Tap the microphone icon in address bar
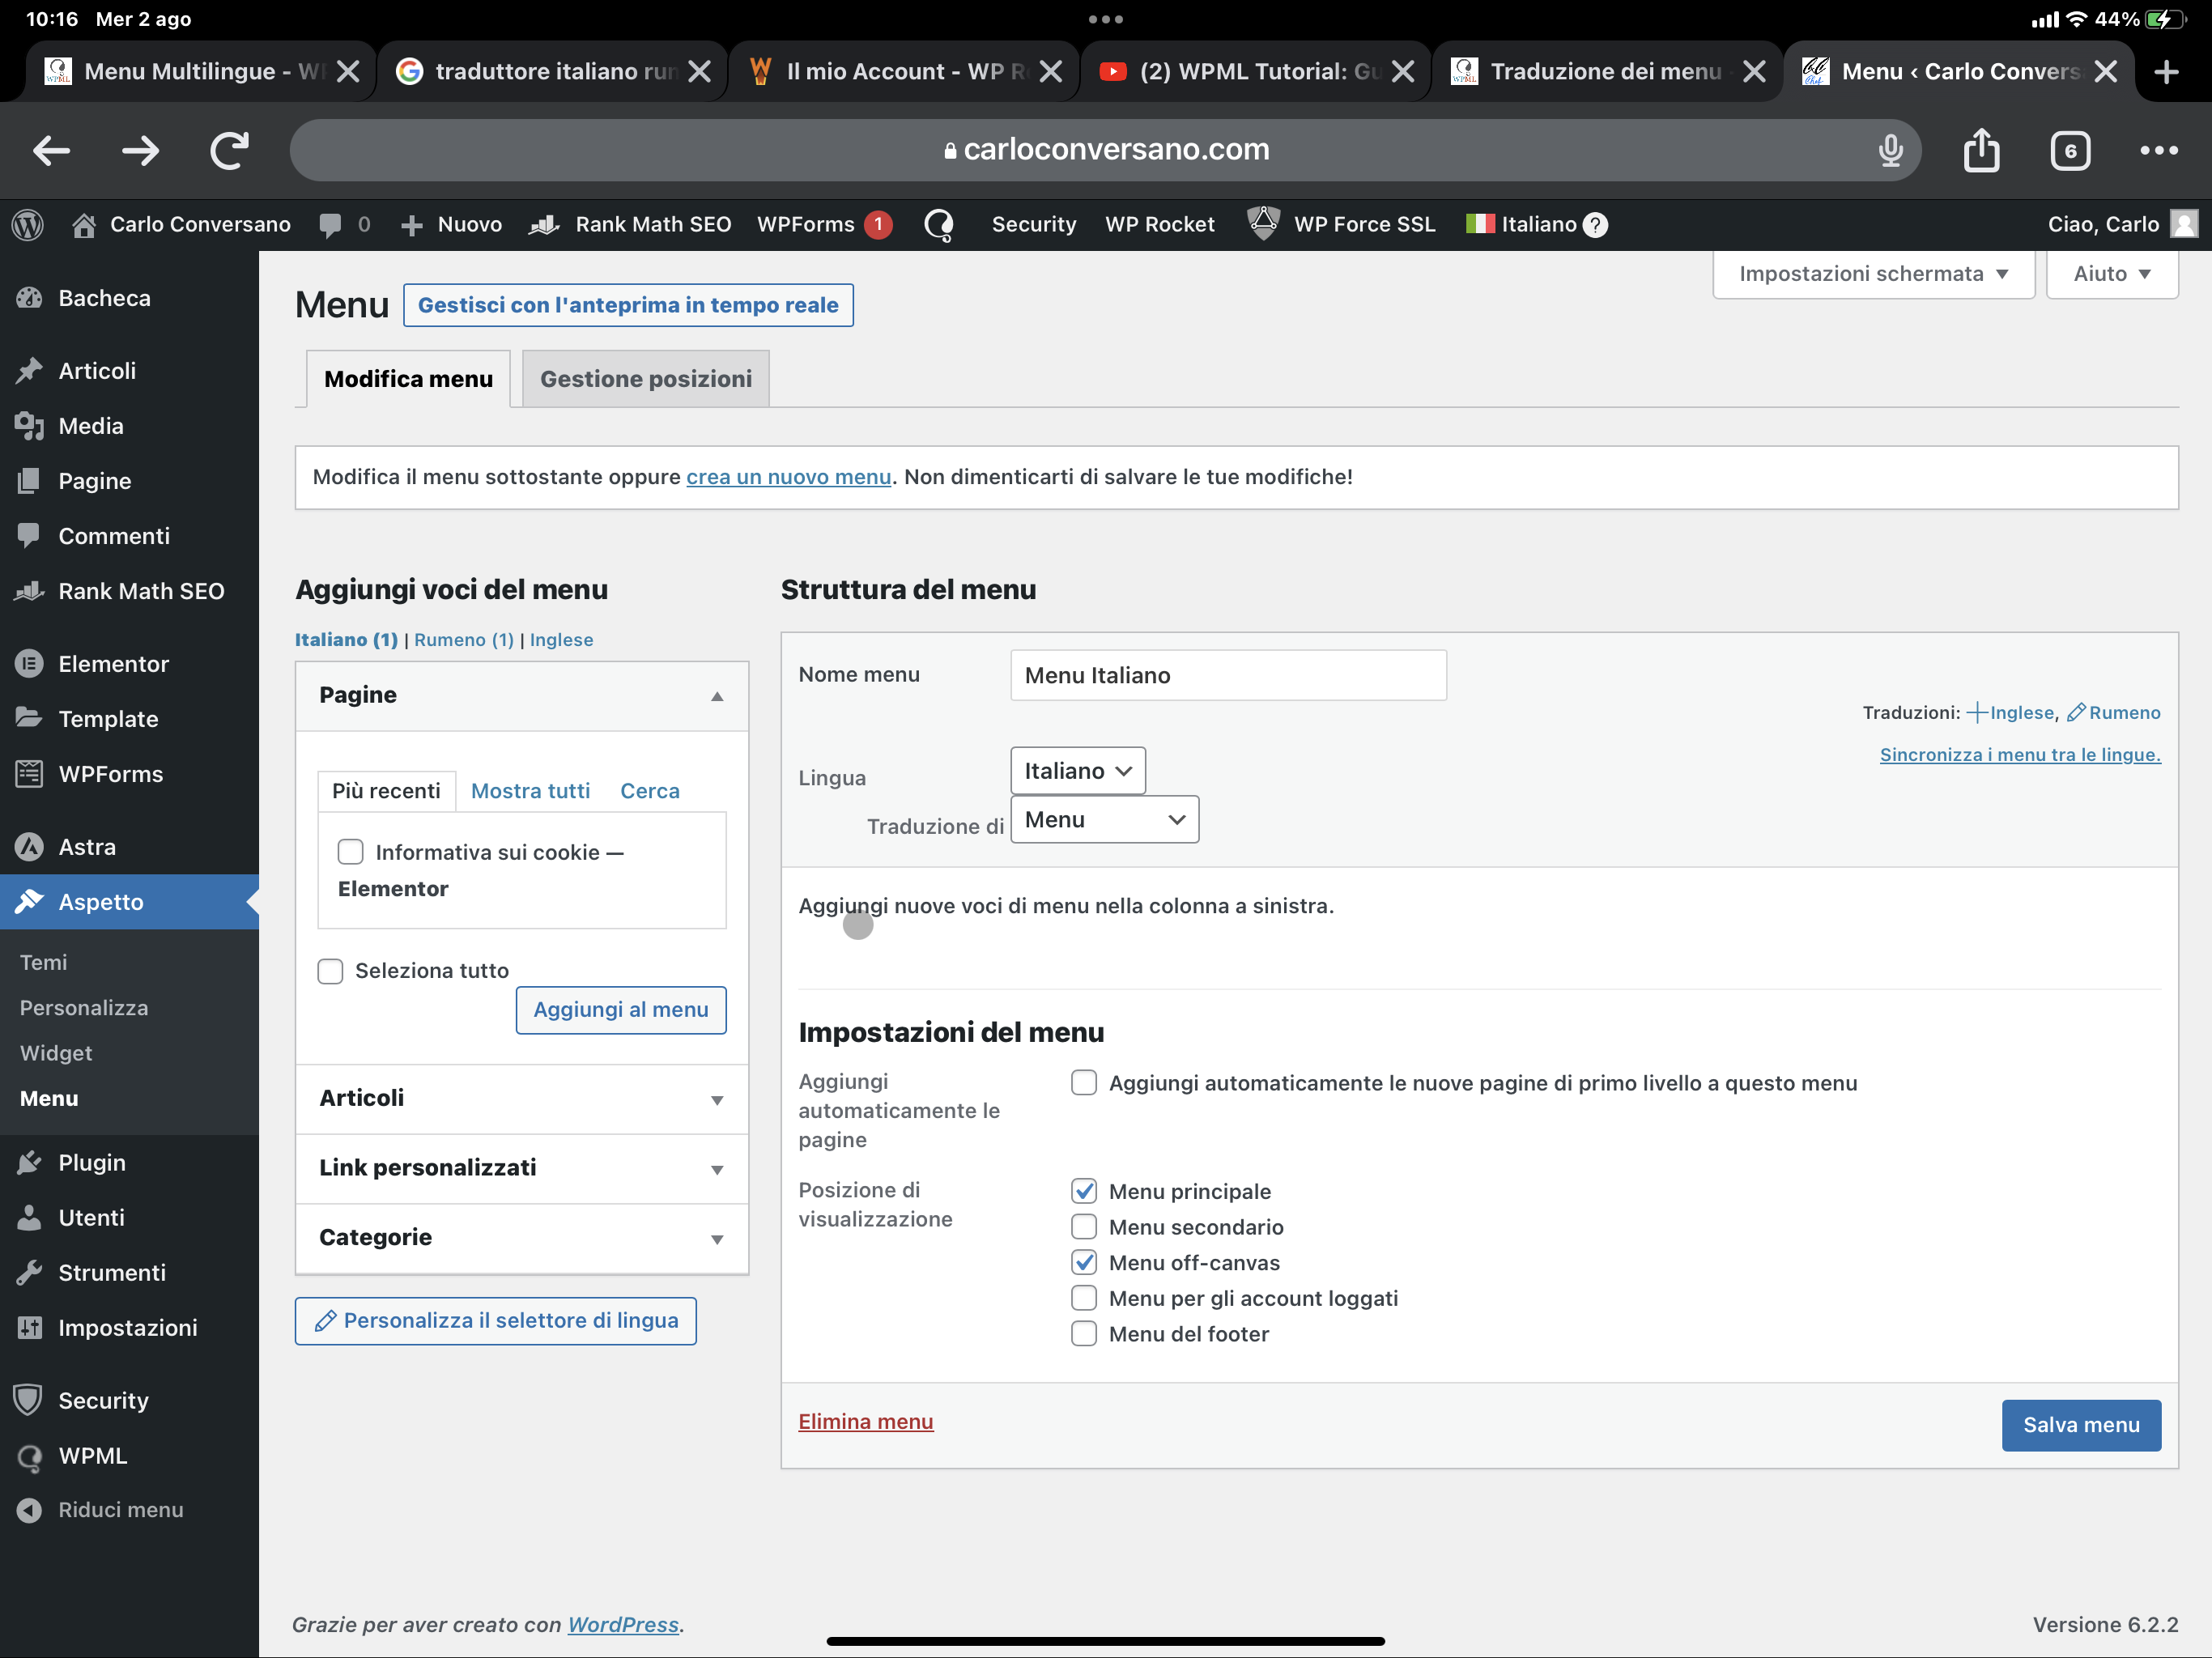This screenshot has height=1658, width=2212. tap(1889, 150)
